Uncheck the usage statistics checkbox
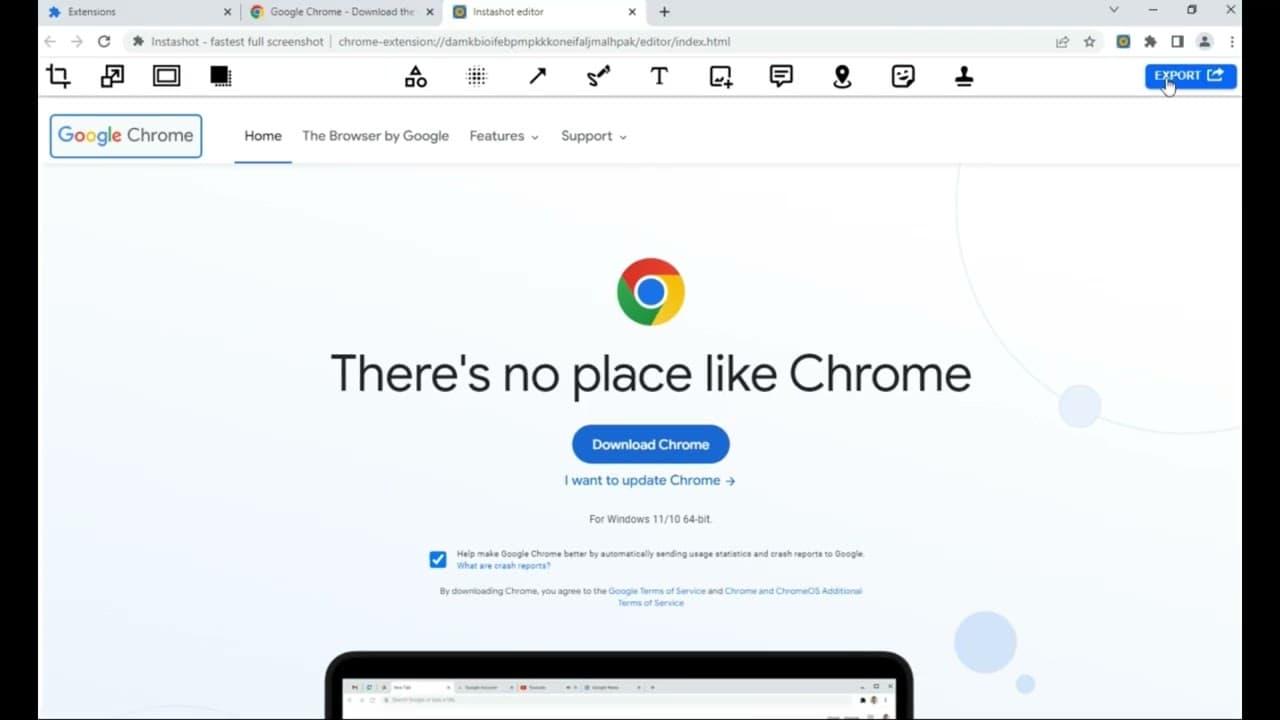The image size is (1280, 720). click(x=438, y=560)
